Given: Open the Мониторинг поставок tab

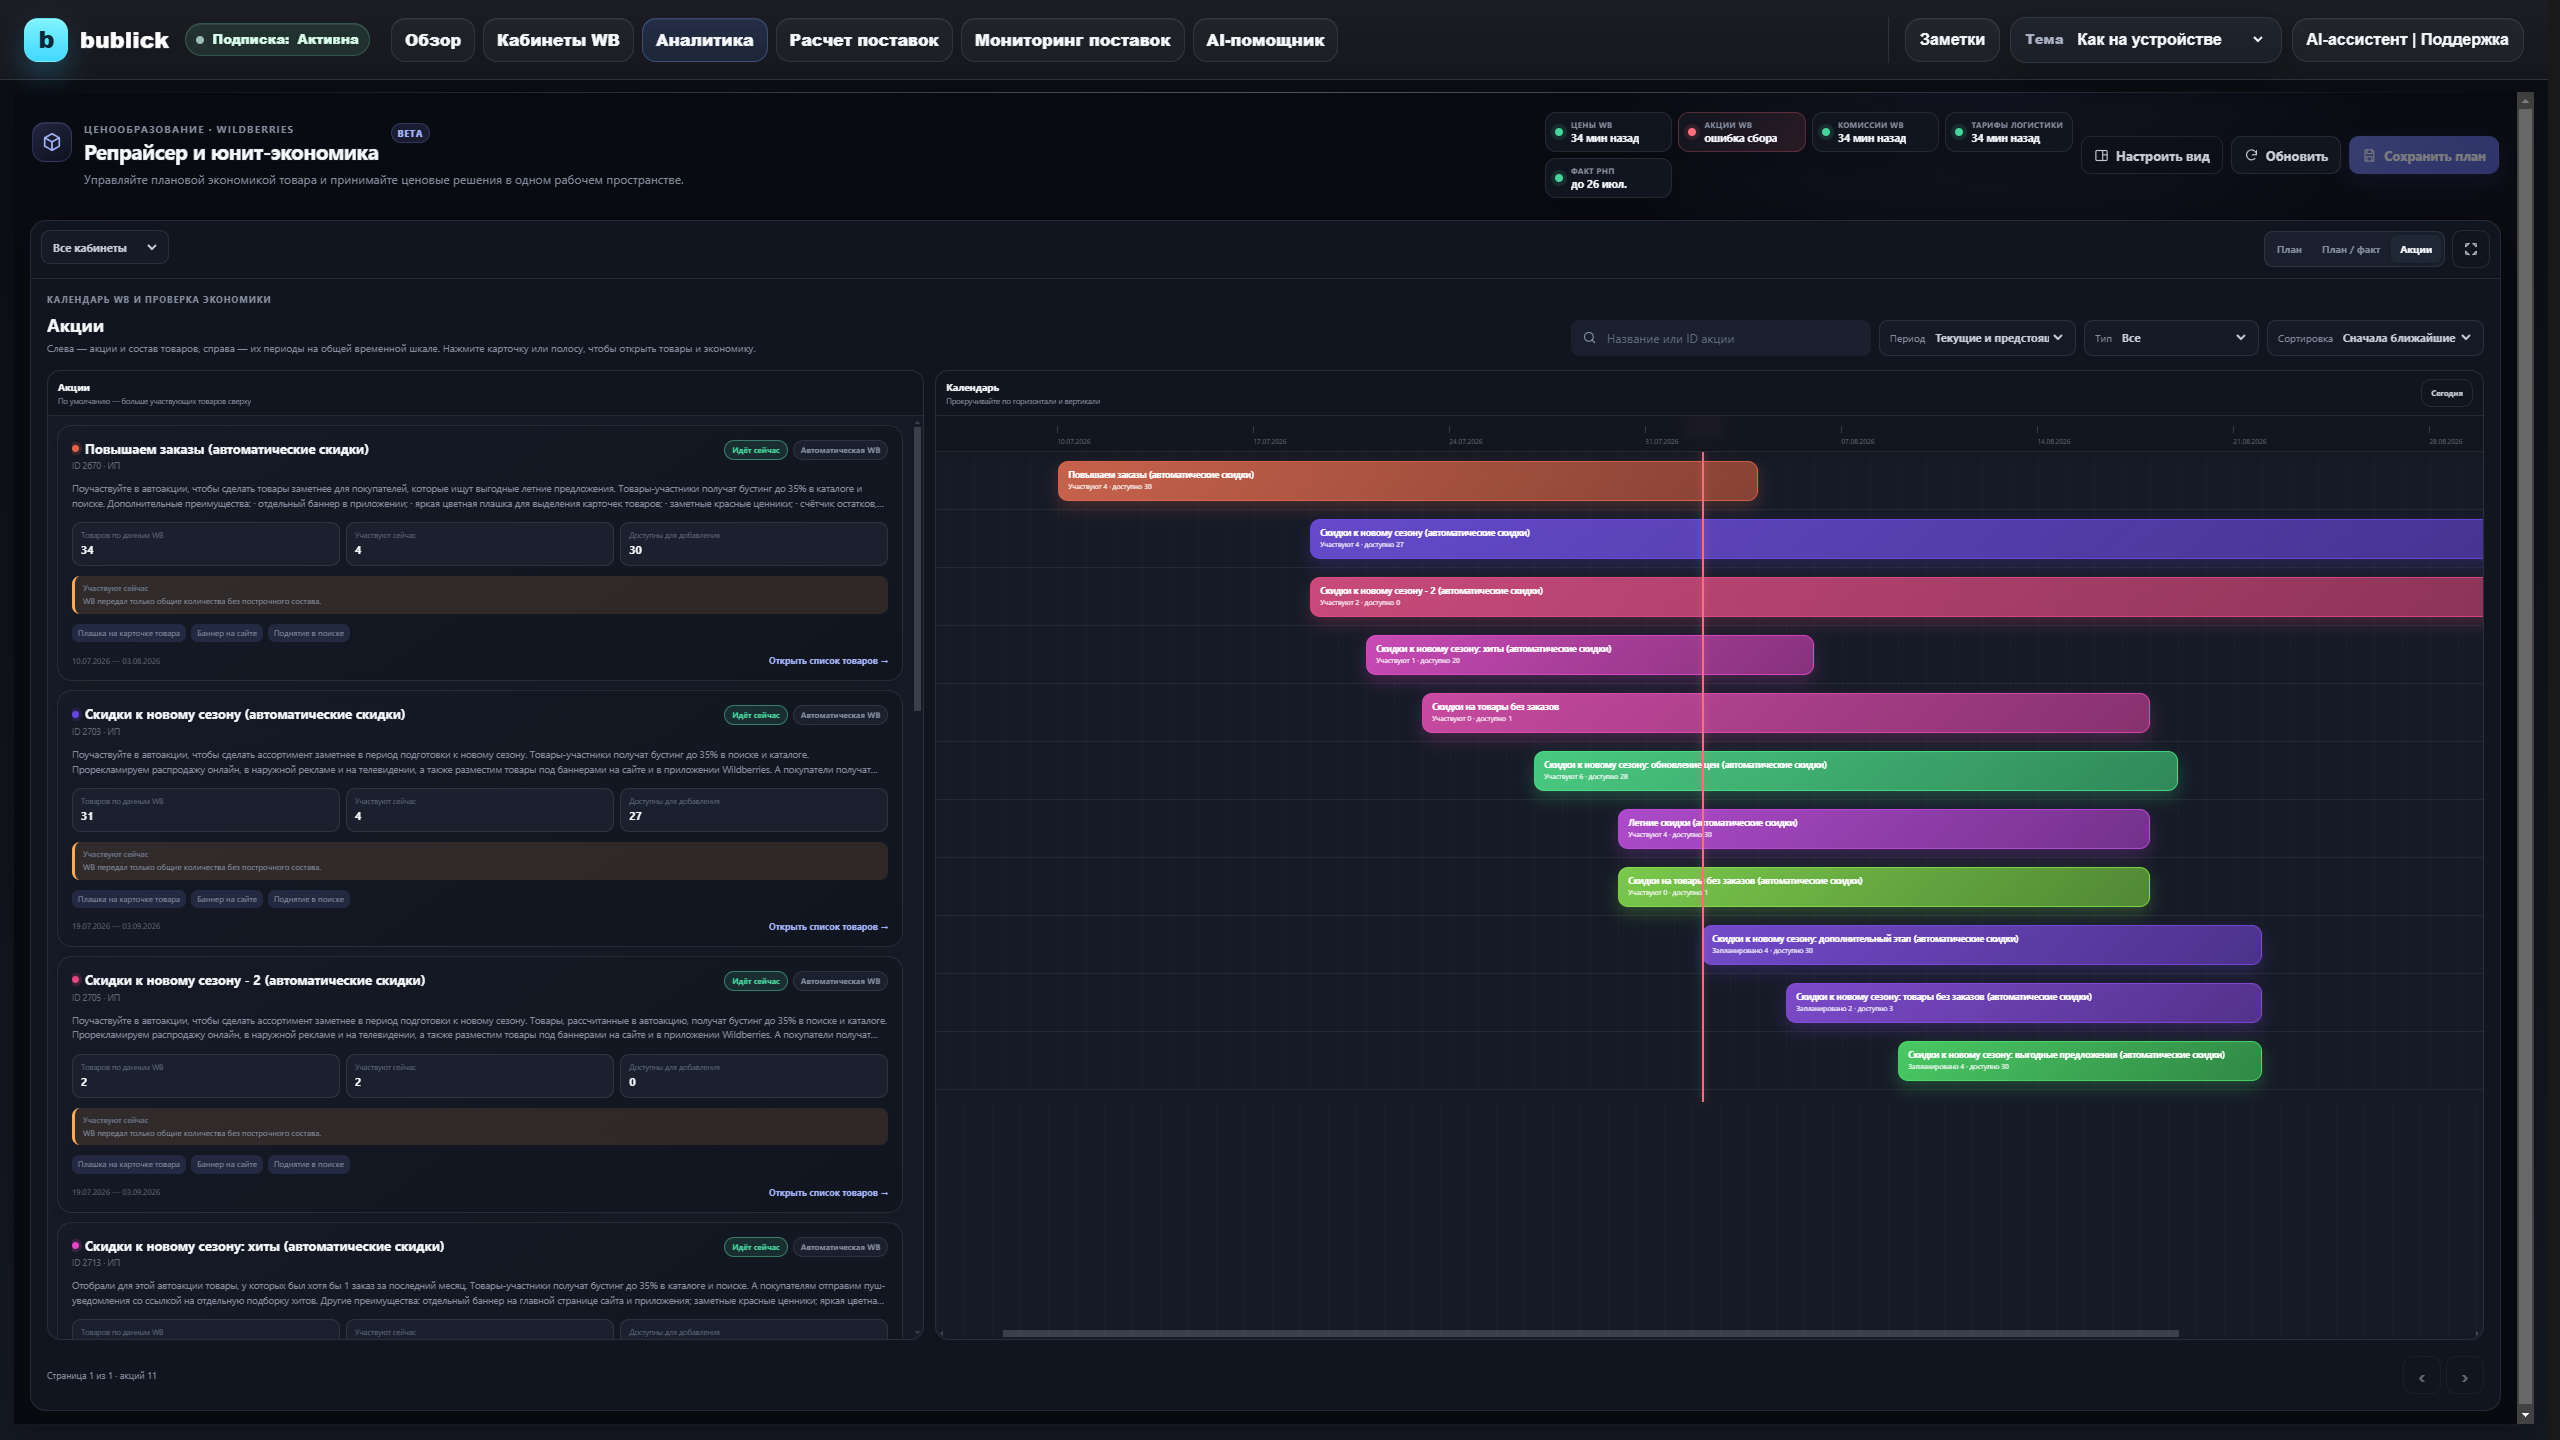Looking at the screenshot, I should (x=1072, y=40).
